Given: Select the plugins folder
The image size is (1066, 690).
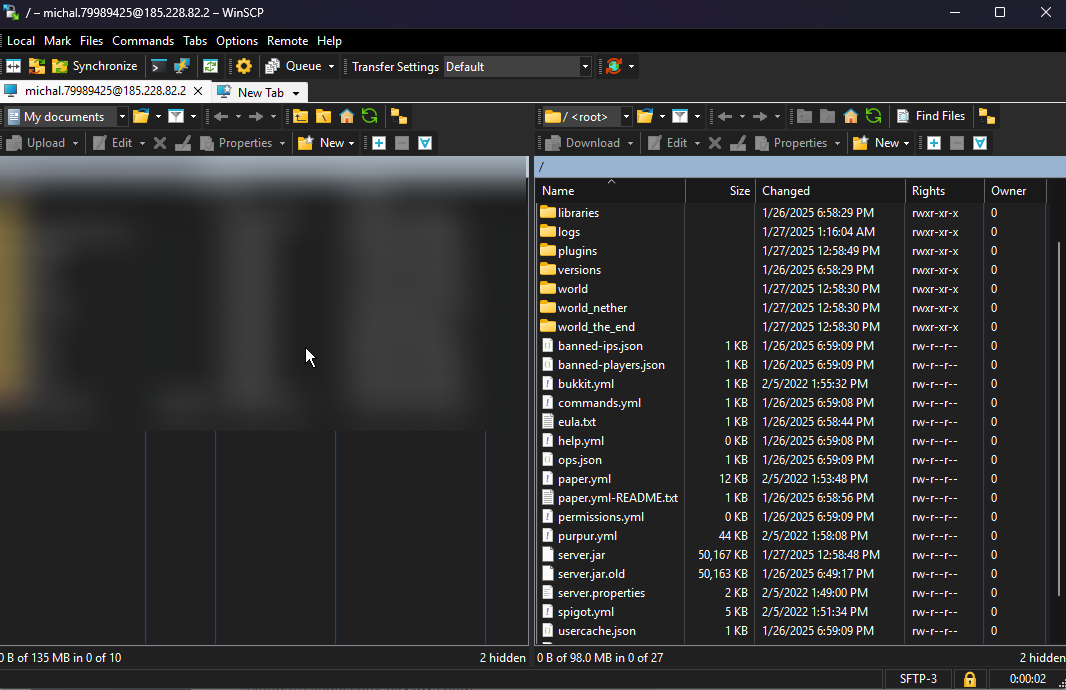Looking at the screenshot, I should [x=577, y=251].
